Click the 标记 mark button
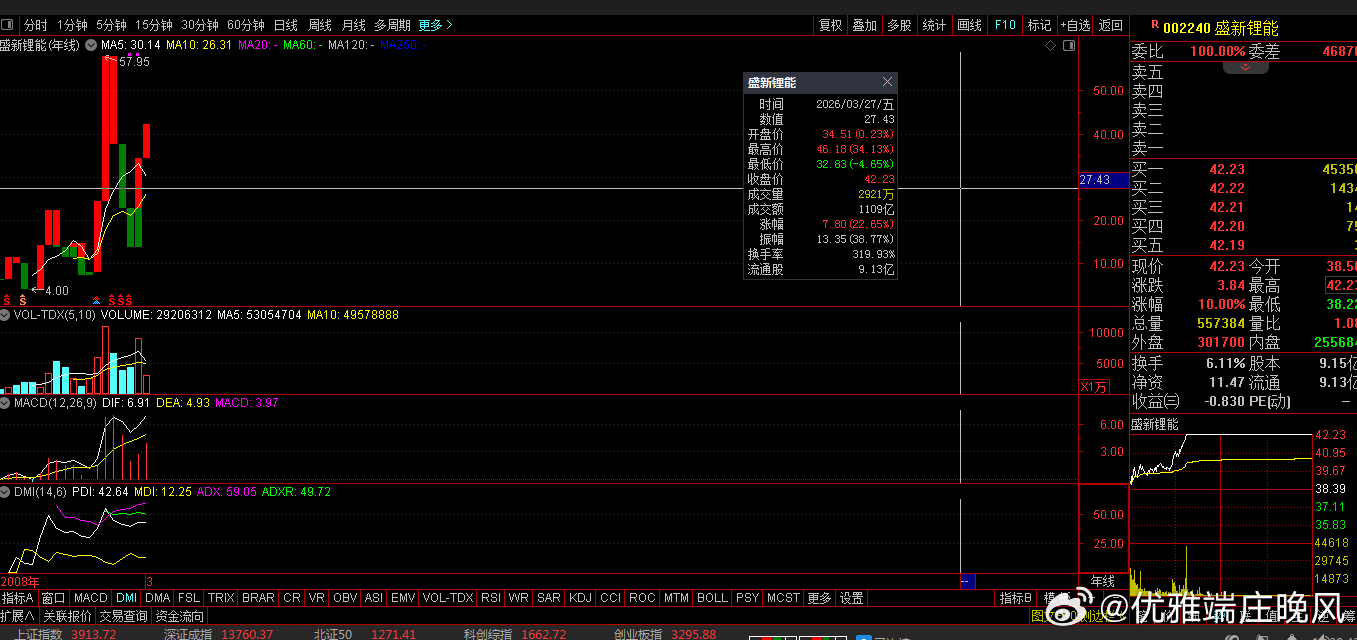 [x=1039, y=25]
